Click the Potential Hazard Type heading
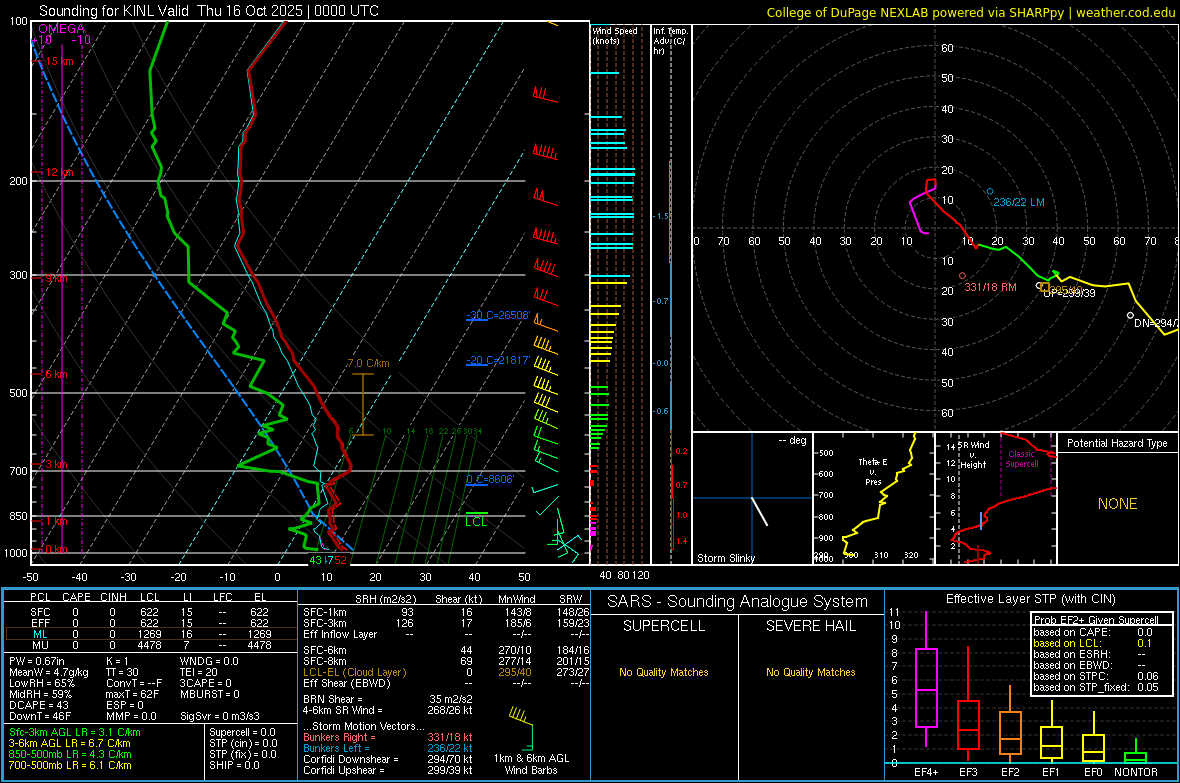This screenshot has height=783, width=1180. pyautogui.click(x=1117, y=443)
